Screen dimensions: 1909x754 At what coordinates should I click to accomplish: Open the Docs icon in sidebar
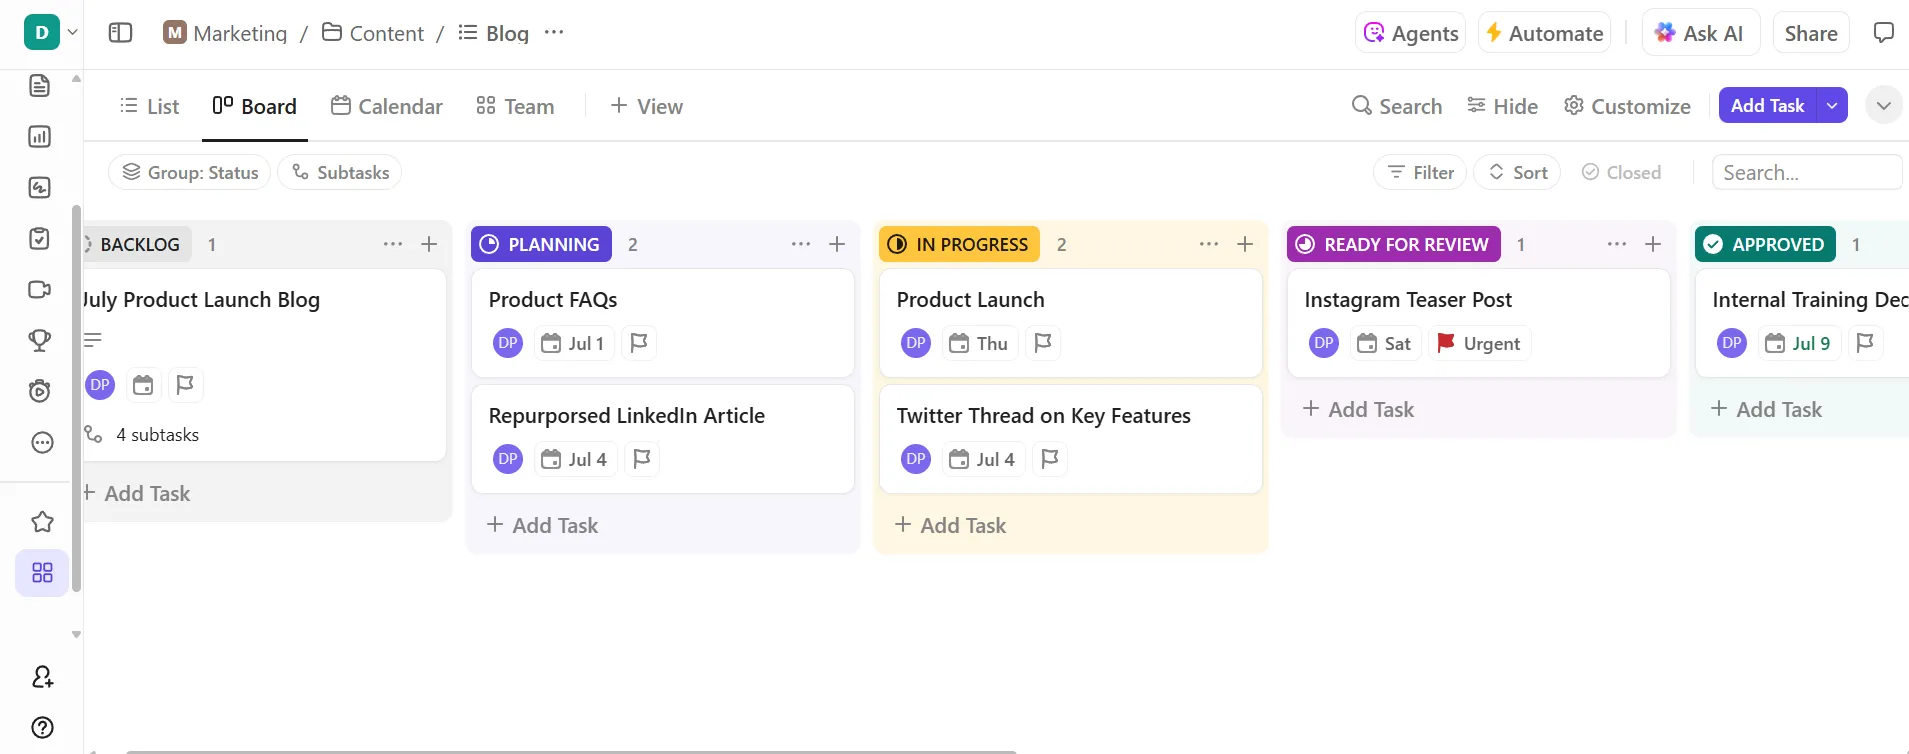click(x=40, y=86)
